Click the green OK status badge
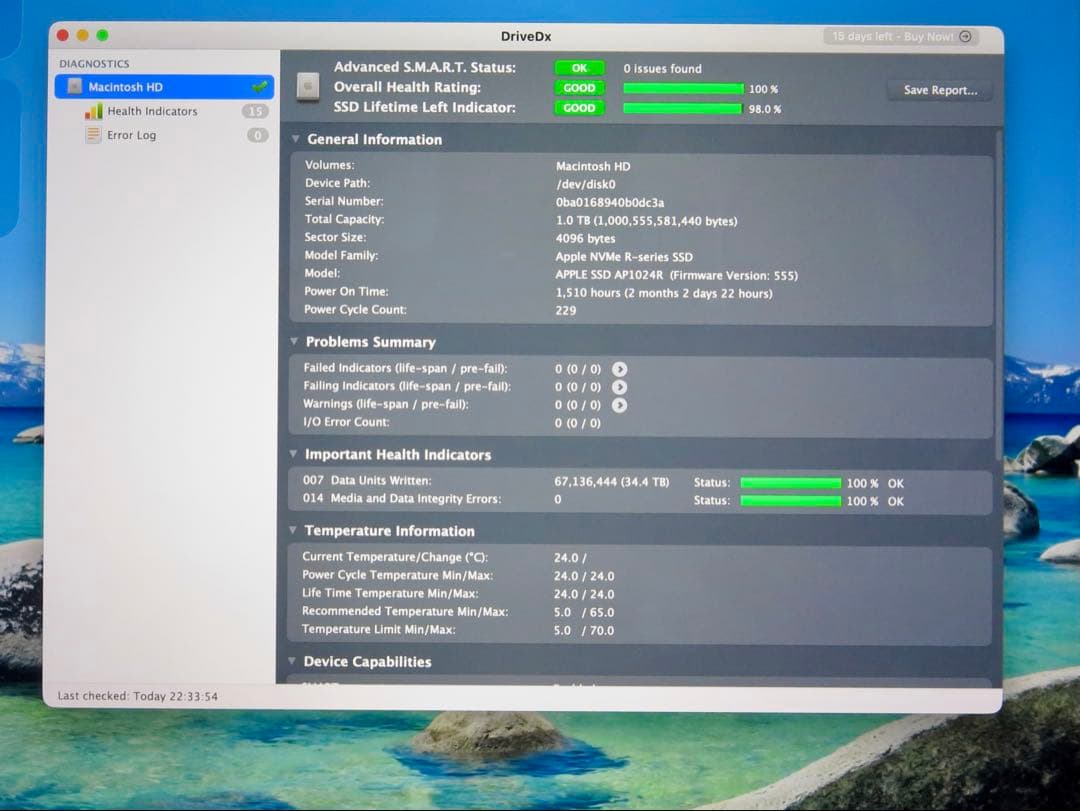This screenshot has height=811, width=1080. [x=579, y=68]
